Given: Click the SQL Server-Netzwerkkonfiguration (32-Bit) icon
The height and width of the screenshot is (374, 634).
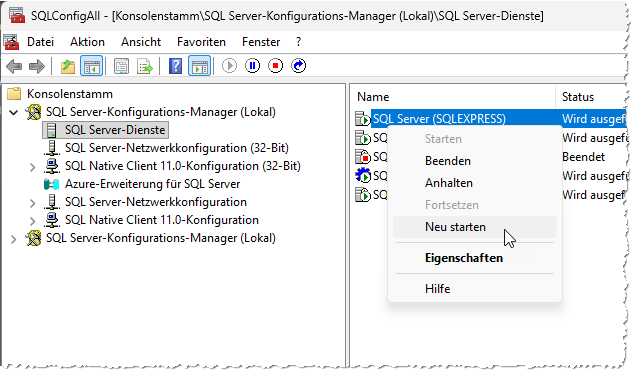Looking at the screenshot, I should point(51,148).
